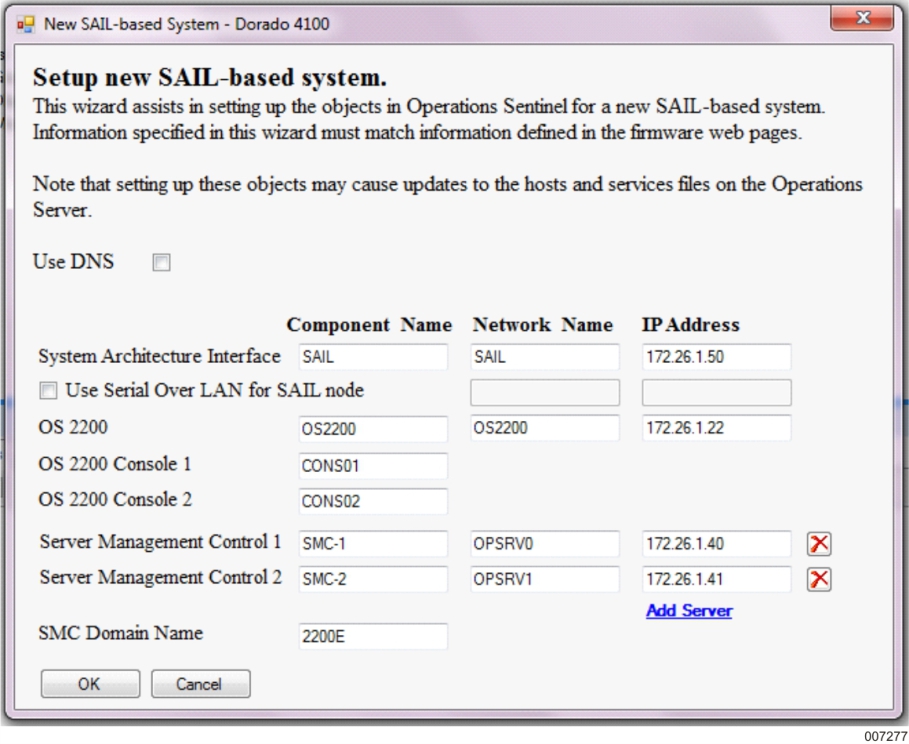
Task: Edit the SMC Domain Name field 2200E
Action: point(373,637)
